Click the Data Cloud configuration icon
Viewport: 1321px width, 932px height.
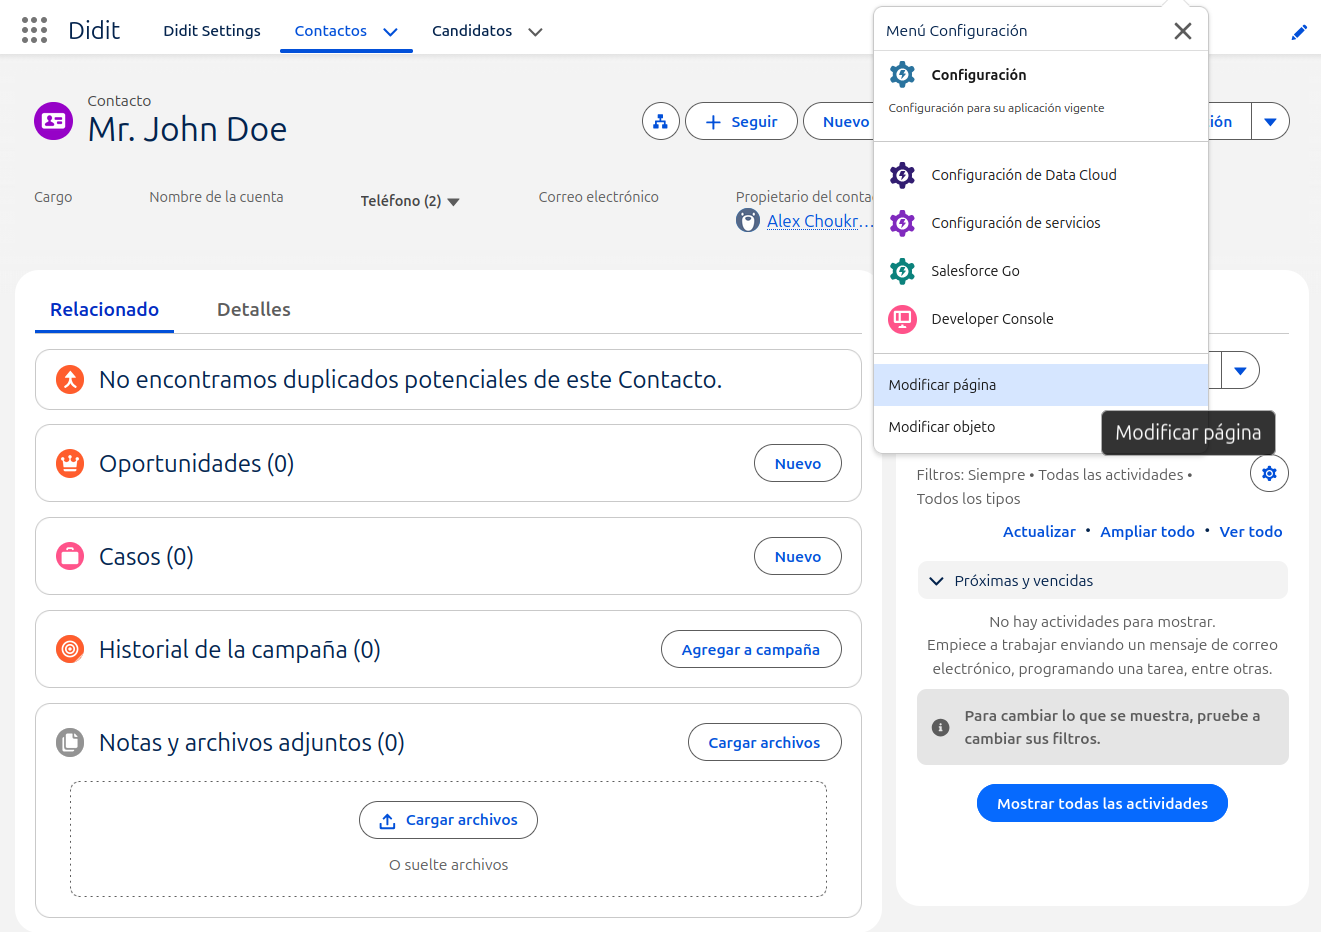(902, 175)
